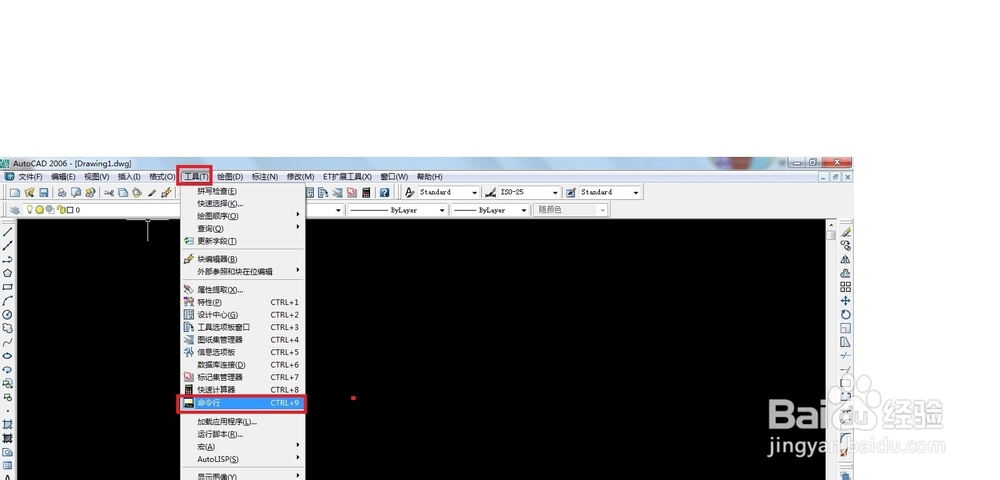Open the 文件(F) menu

coord(31,177)
